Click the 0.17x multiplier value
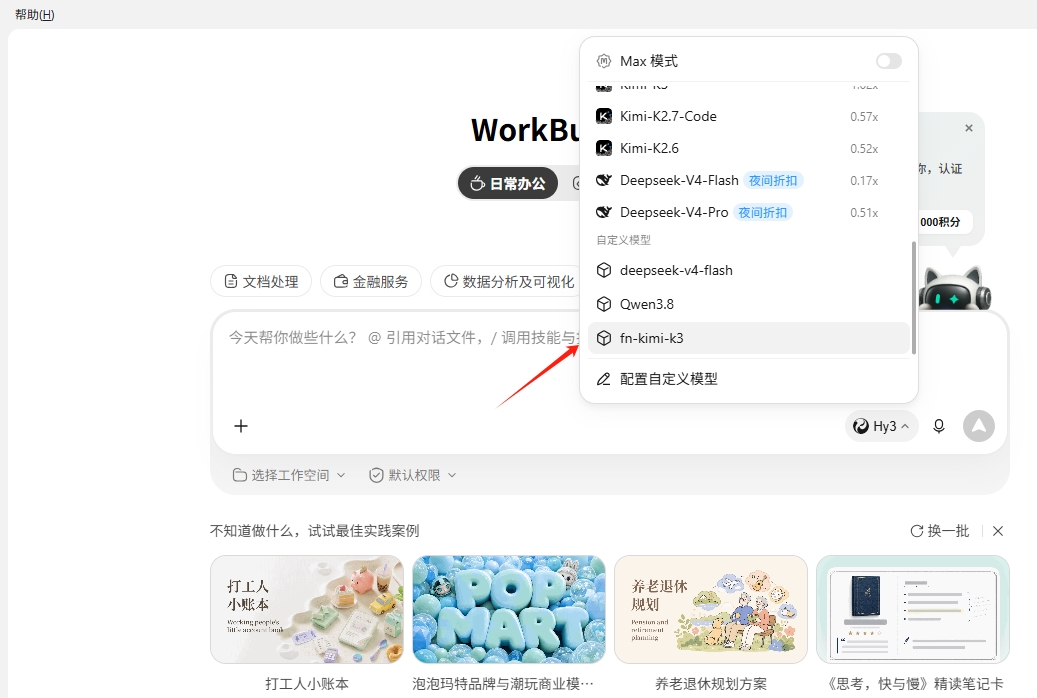 [864, 181]
